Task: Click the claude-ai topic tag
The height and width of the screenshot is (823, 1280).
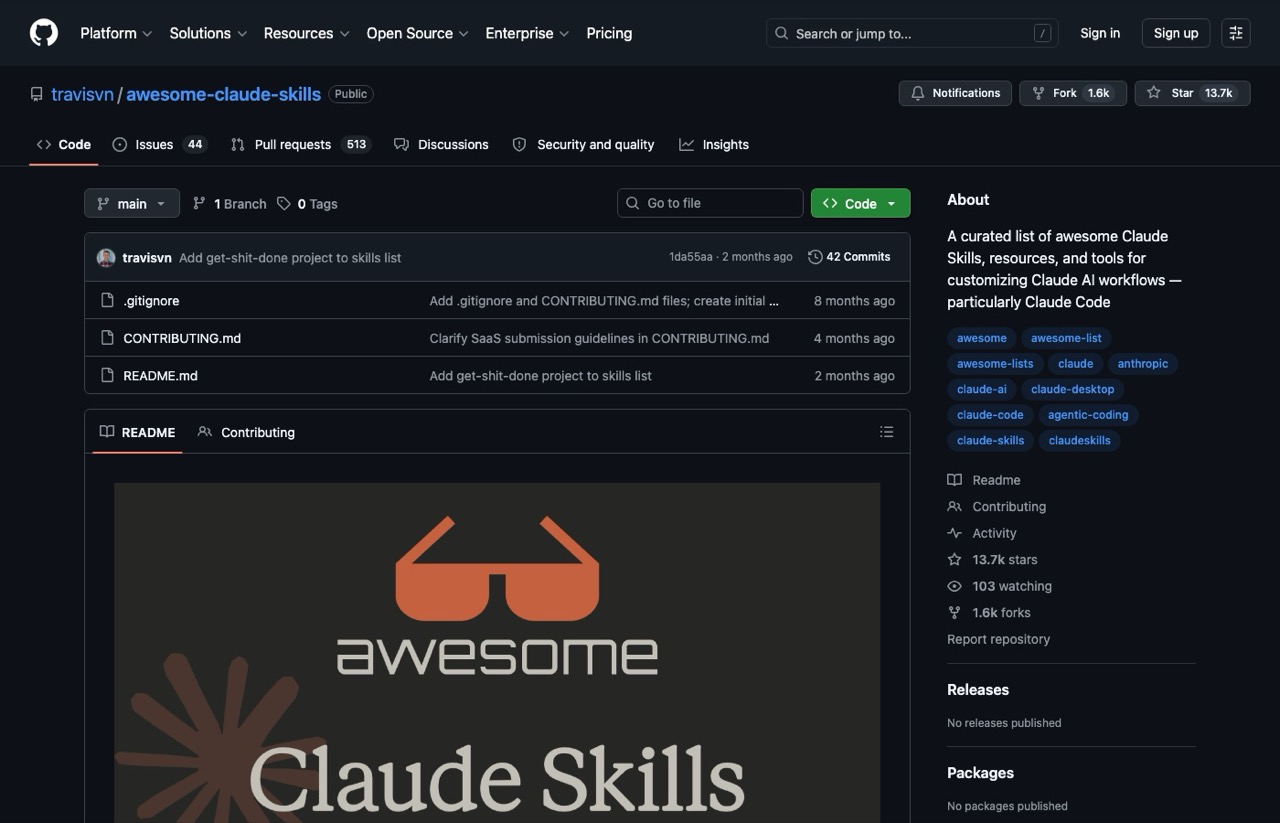Action: click(x=982, y=389)
